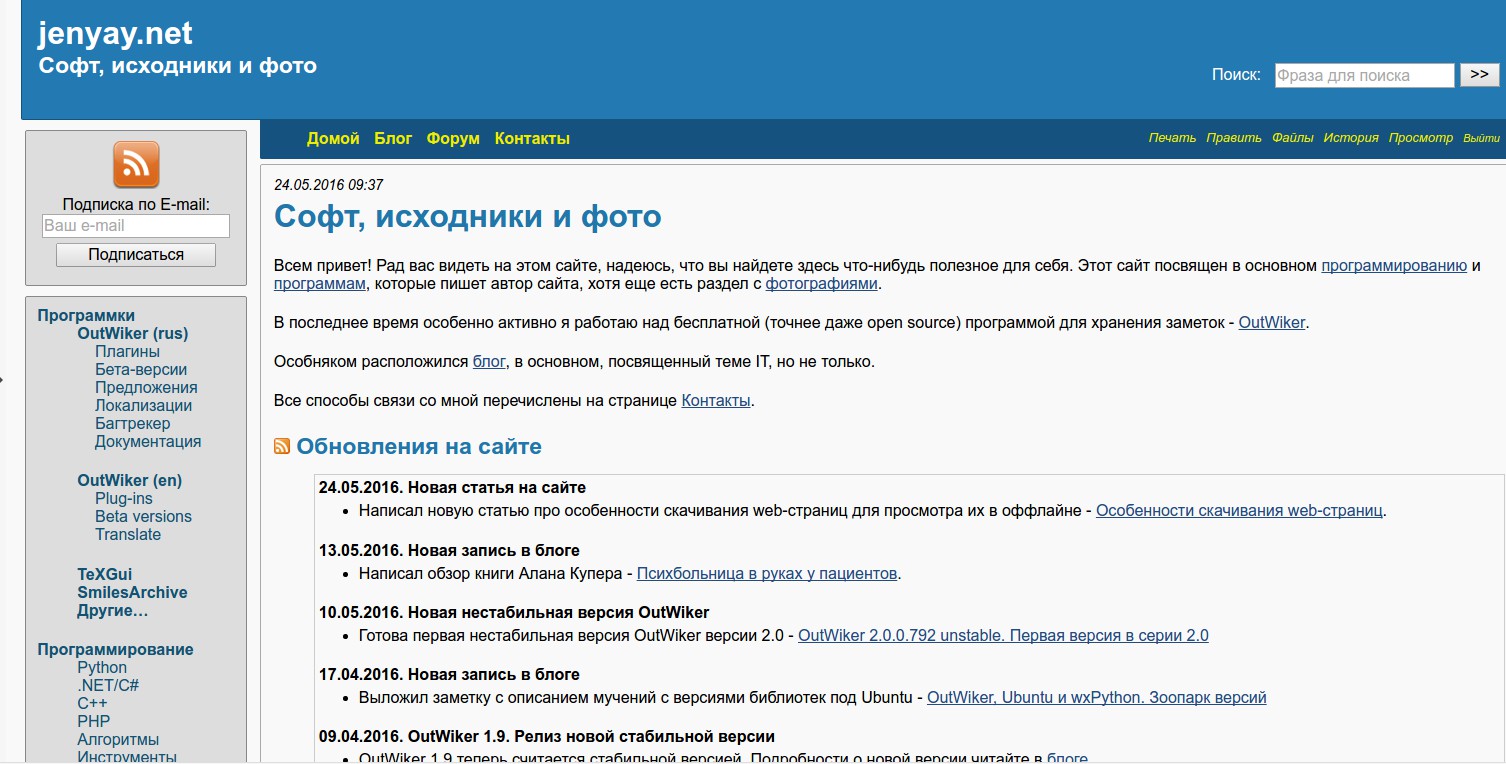This screenshot has width=1506, height=764.
Task: Select Программирование in the sidebar
Action: pyautogui.click(x=115, y=650)
